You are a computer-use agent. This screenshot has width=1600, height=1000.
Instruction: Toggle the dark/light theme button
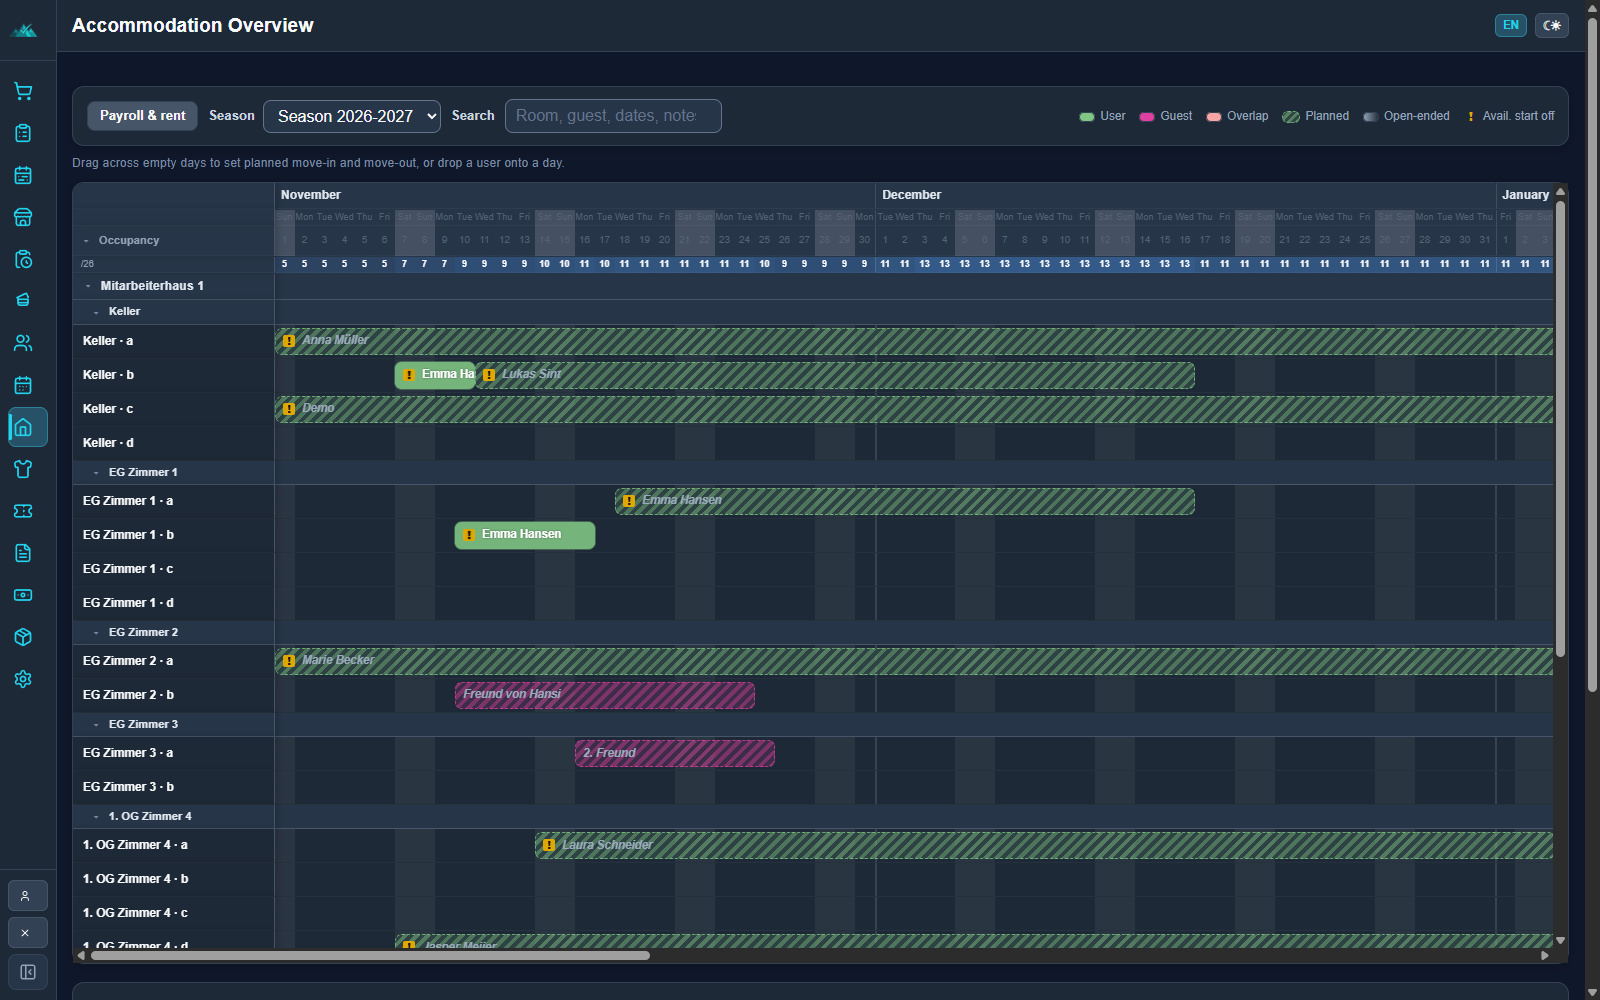[x=1552, y=25]
